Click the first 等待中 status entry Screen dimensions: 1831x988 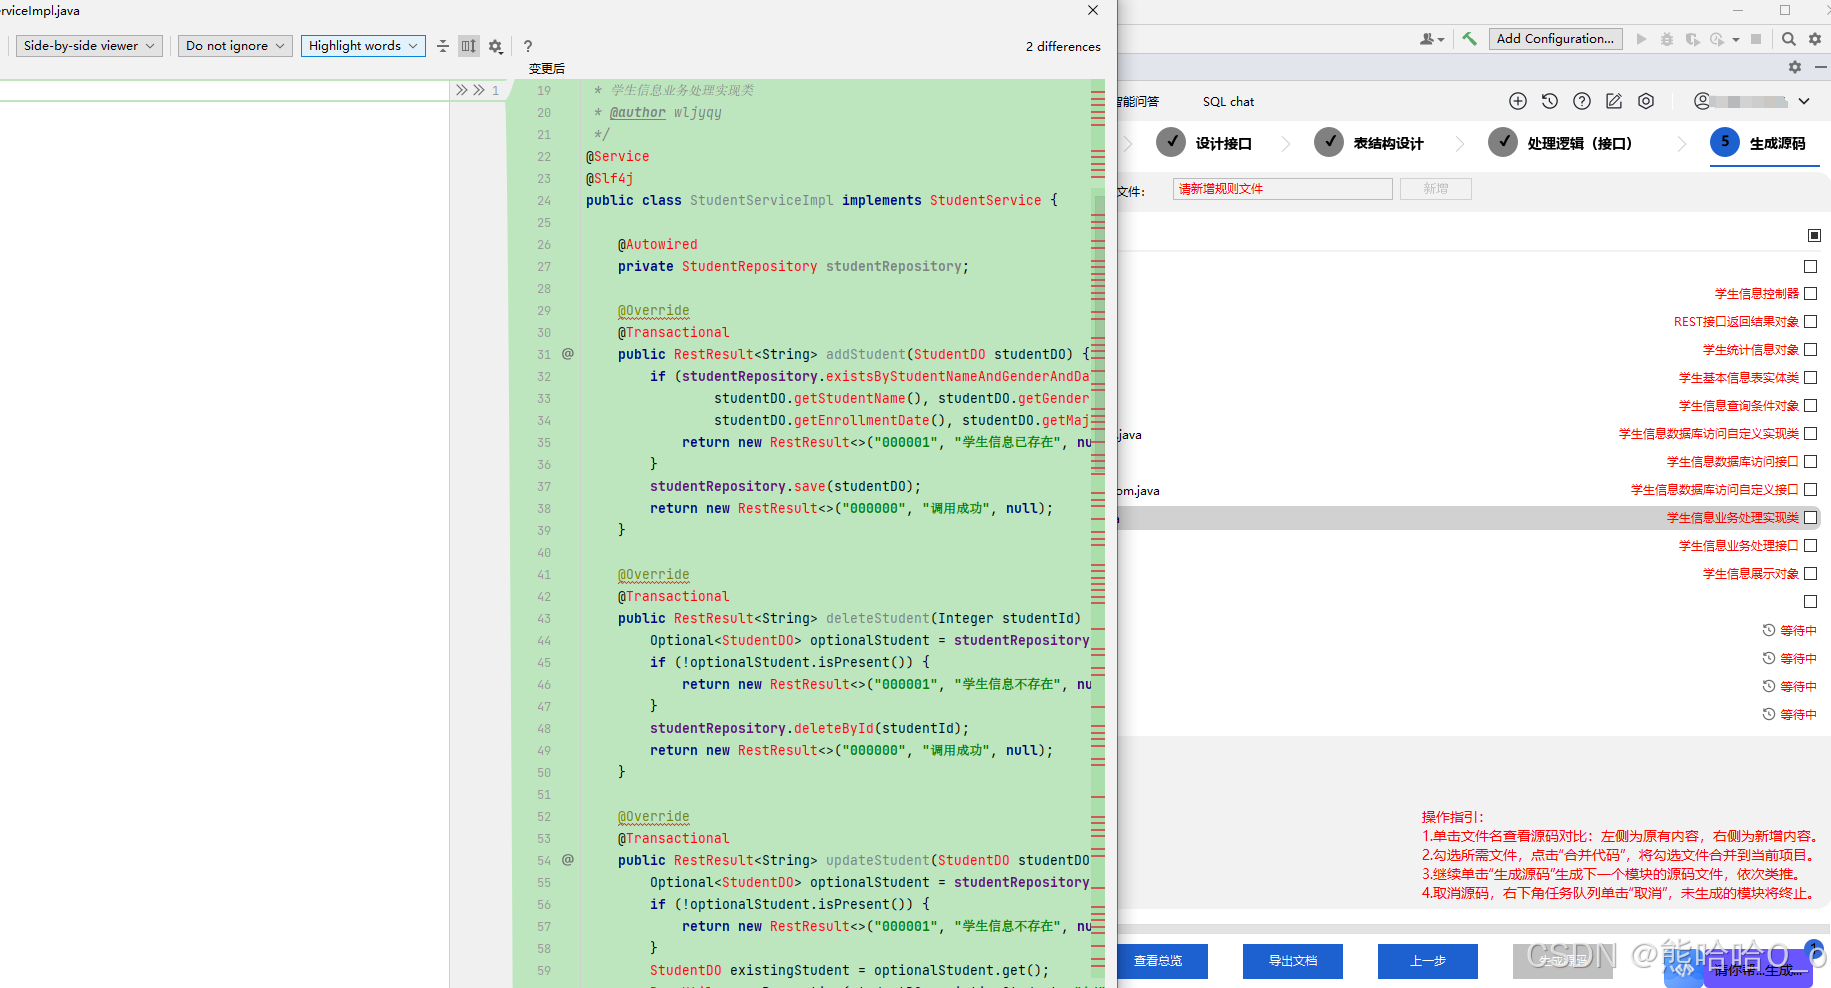pyautogui.click(x=1790, y=631)
